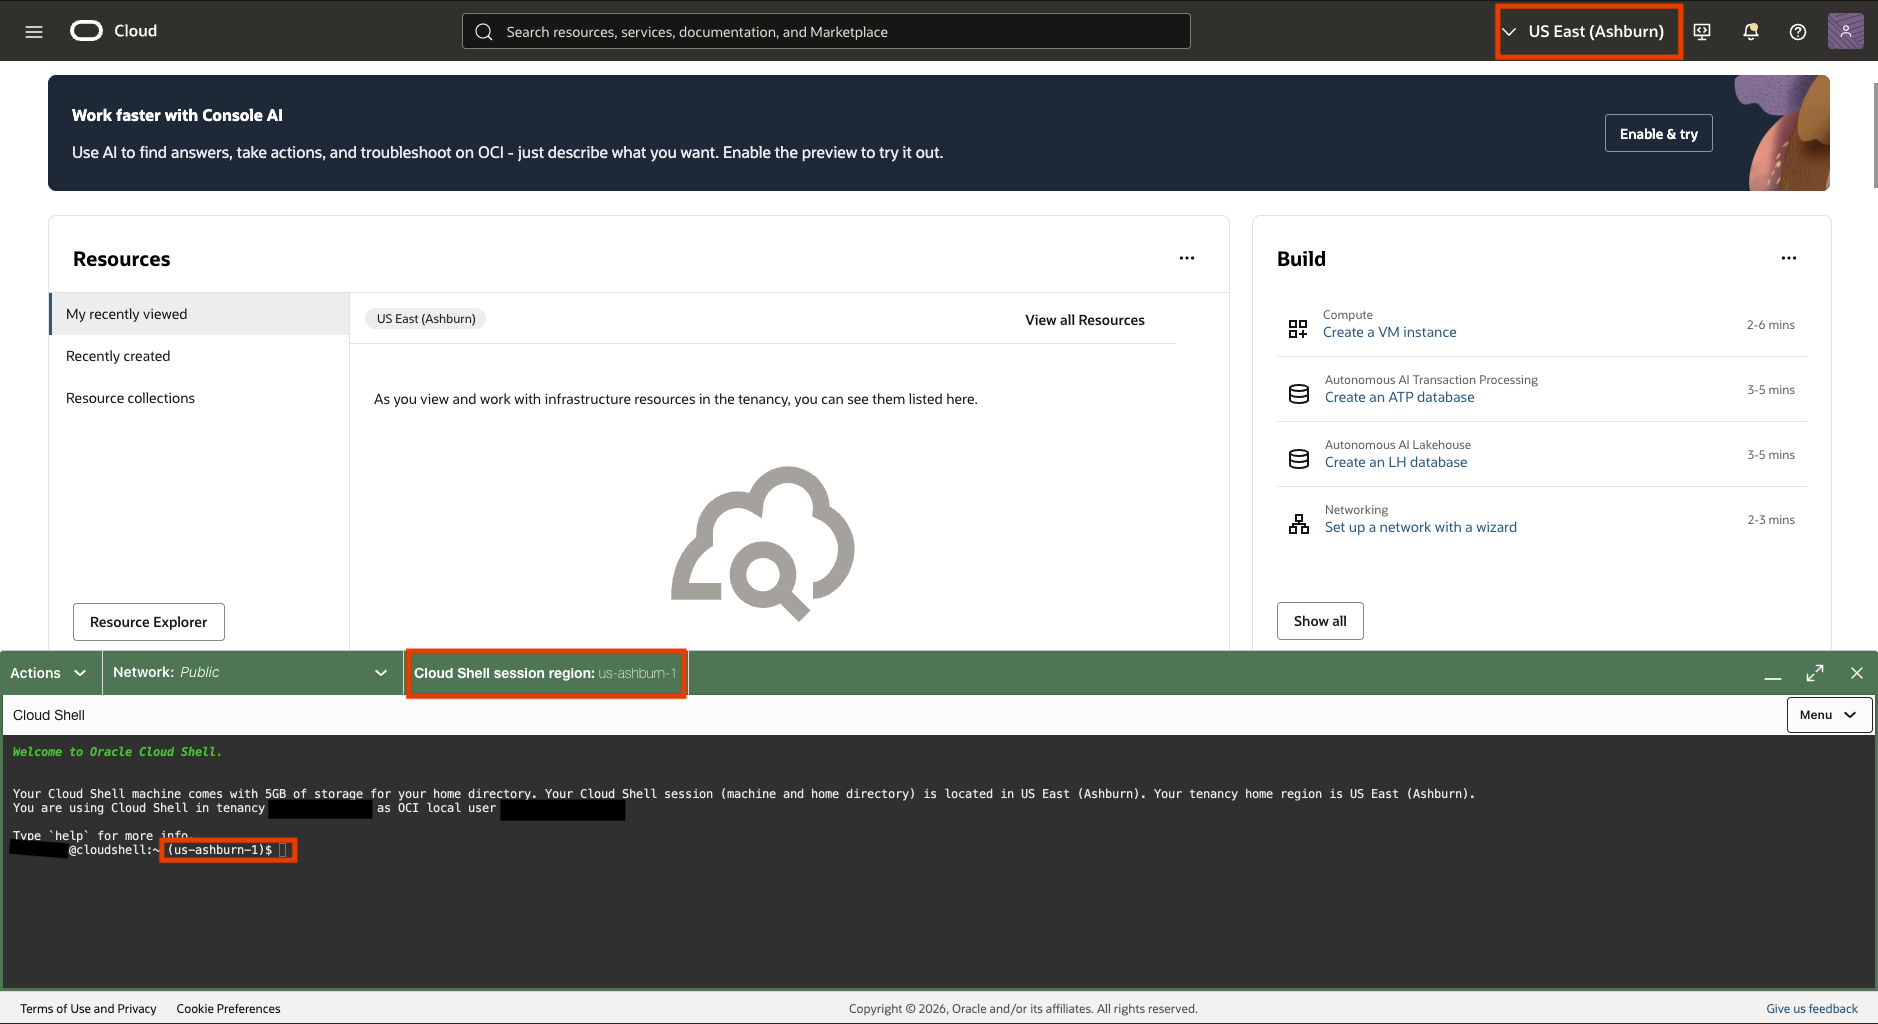Click the Oracle Cloud logo

pos(113,31)
